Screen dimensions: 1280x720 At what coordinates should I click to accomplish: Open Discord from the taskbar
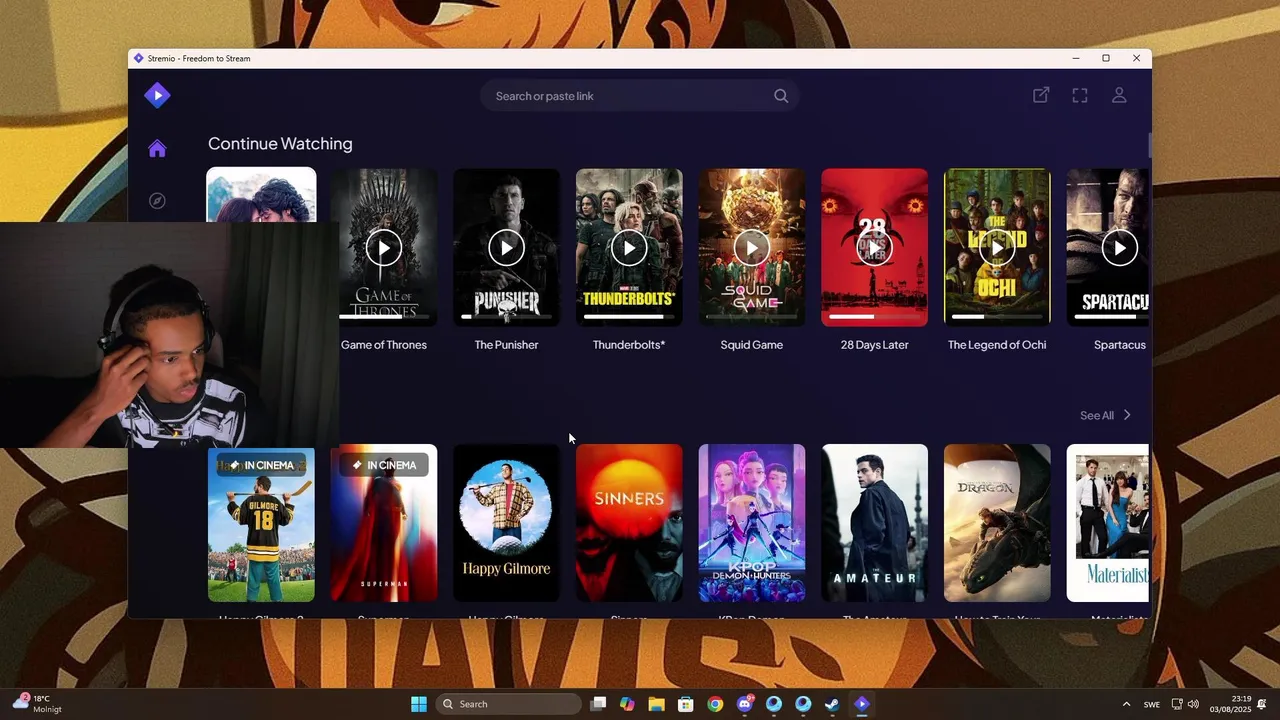coord(744,704)
